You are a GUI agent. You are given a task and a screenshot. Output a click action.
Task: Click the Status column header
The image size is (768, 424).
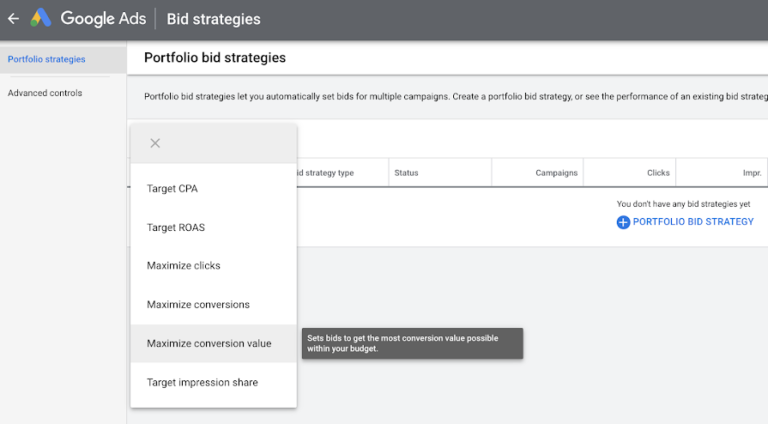click(x=406, y=173)
